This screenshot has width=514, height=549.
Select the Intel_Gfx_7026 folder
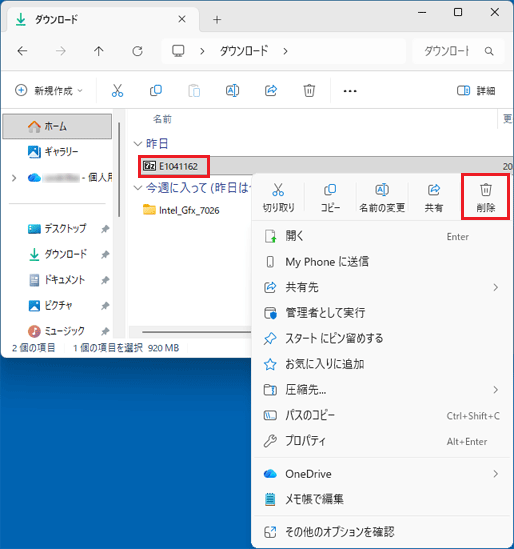(x=181, y=210)
